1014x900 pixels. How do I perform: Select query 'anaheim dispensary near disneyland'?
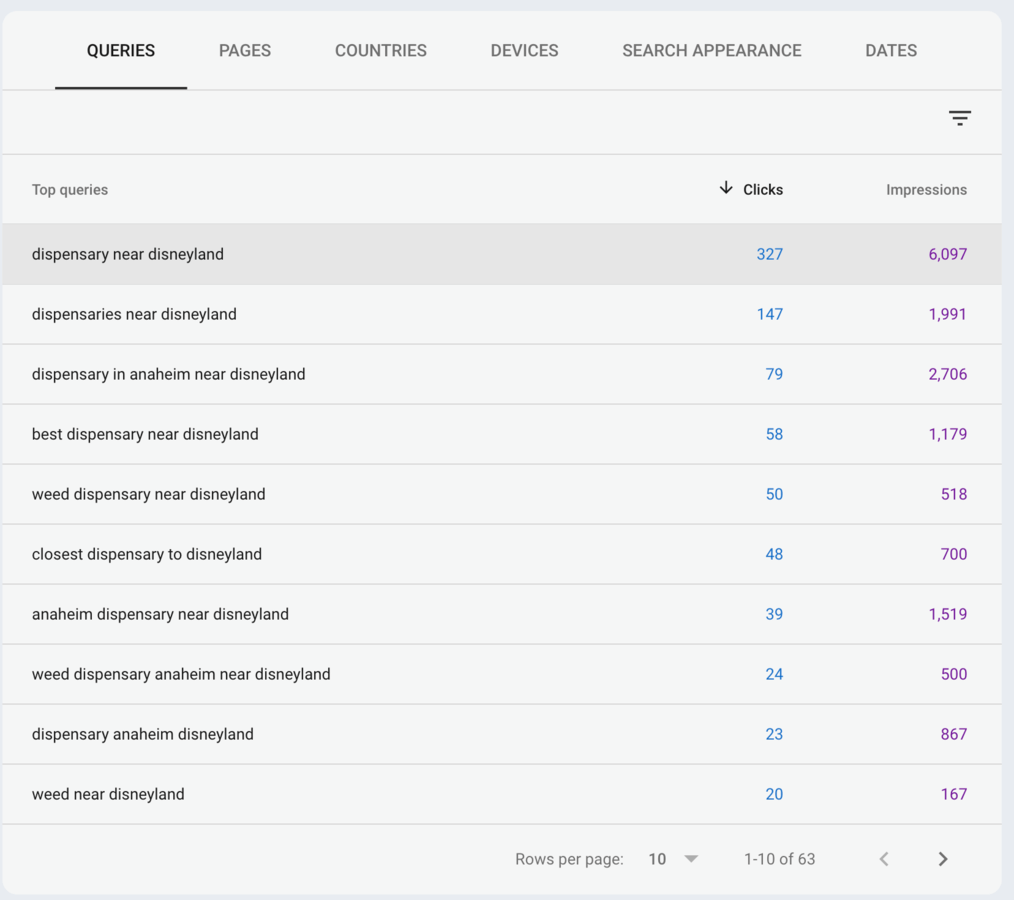(160, 614)
